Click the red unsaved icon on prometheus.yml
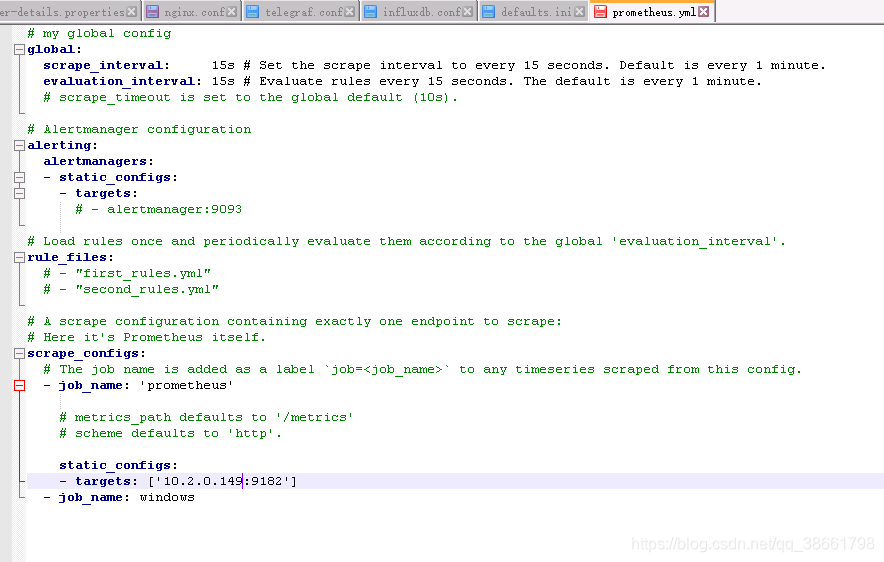 [600, 12]
